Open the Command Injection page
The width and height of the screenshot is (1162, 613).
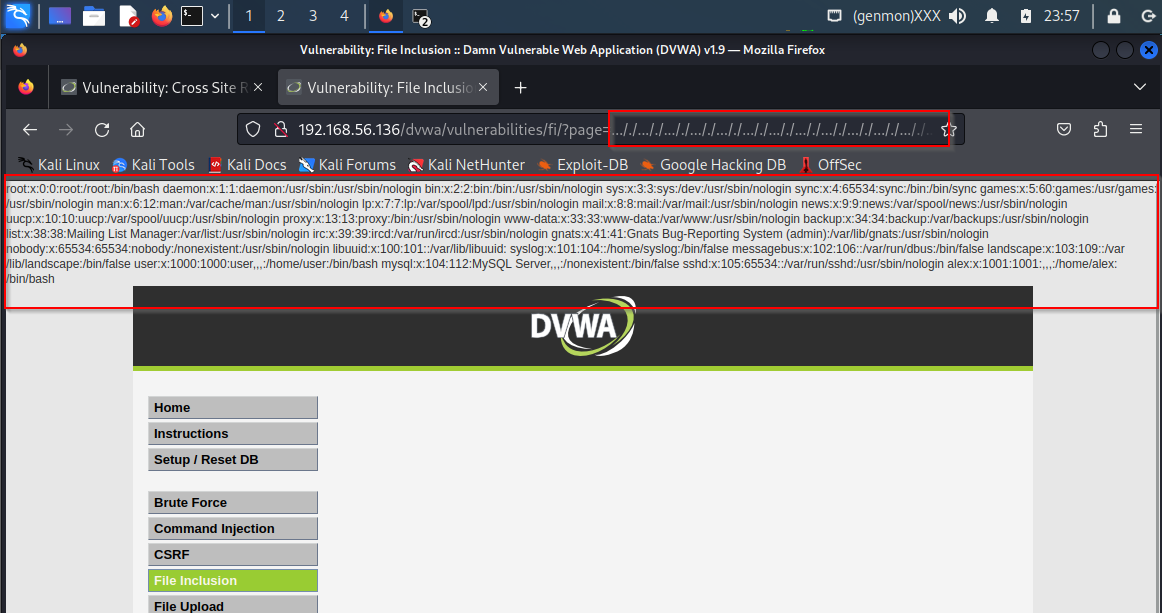tap(233, 528)
